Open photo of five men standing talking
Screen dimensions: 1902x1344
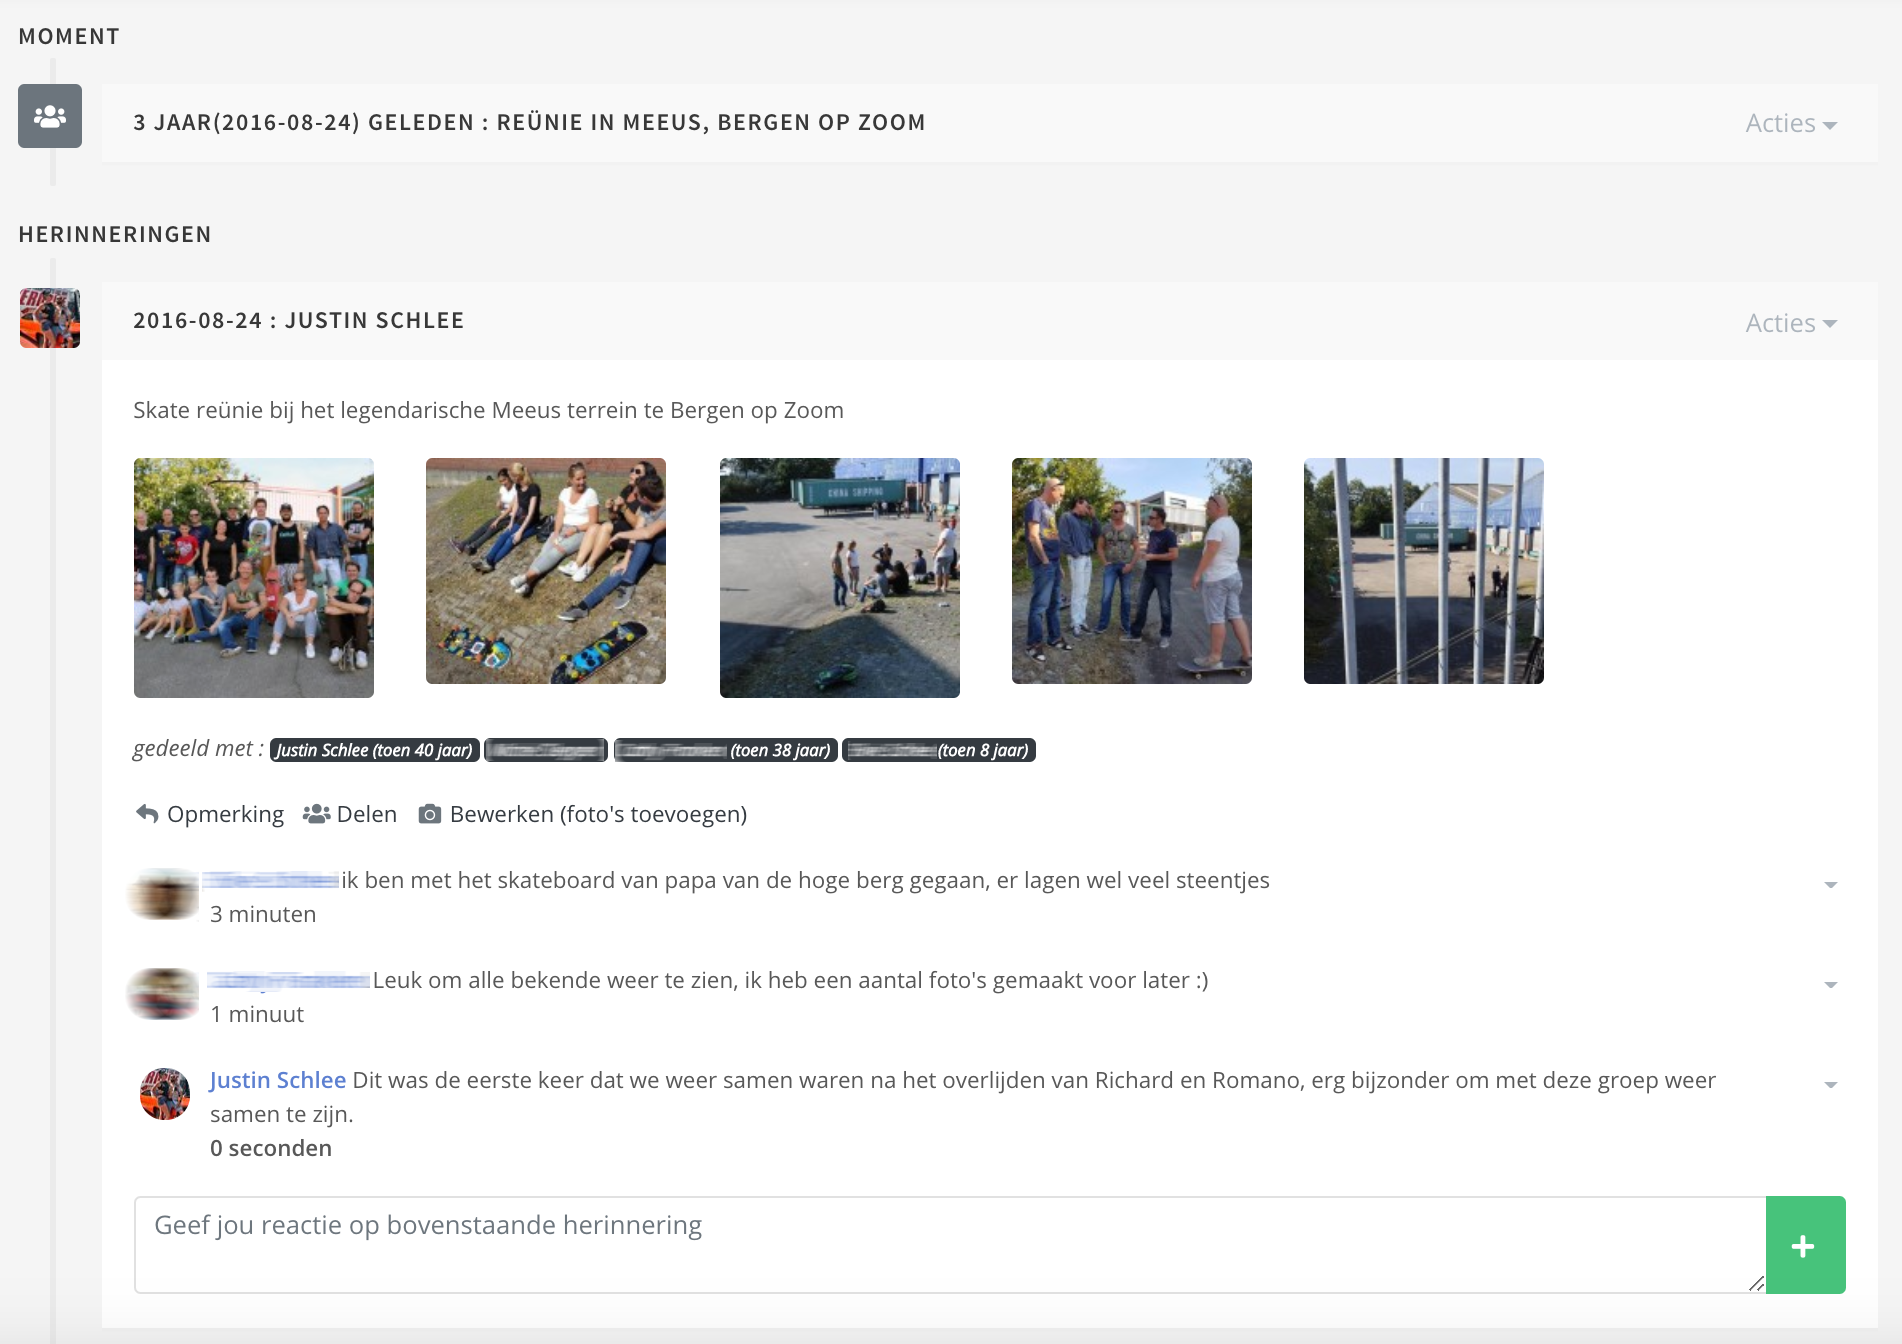point(1131,571)
